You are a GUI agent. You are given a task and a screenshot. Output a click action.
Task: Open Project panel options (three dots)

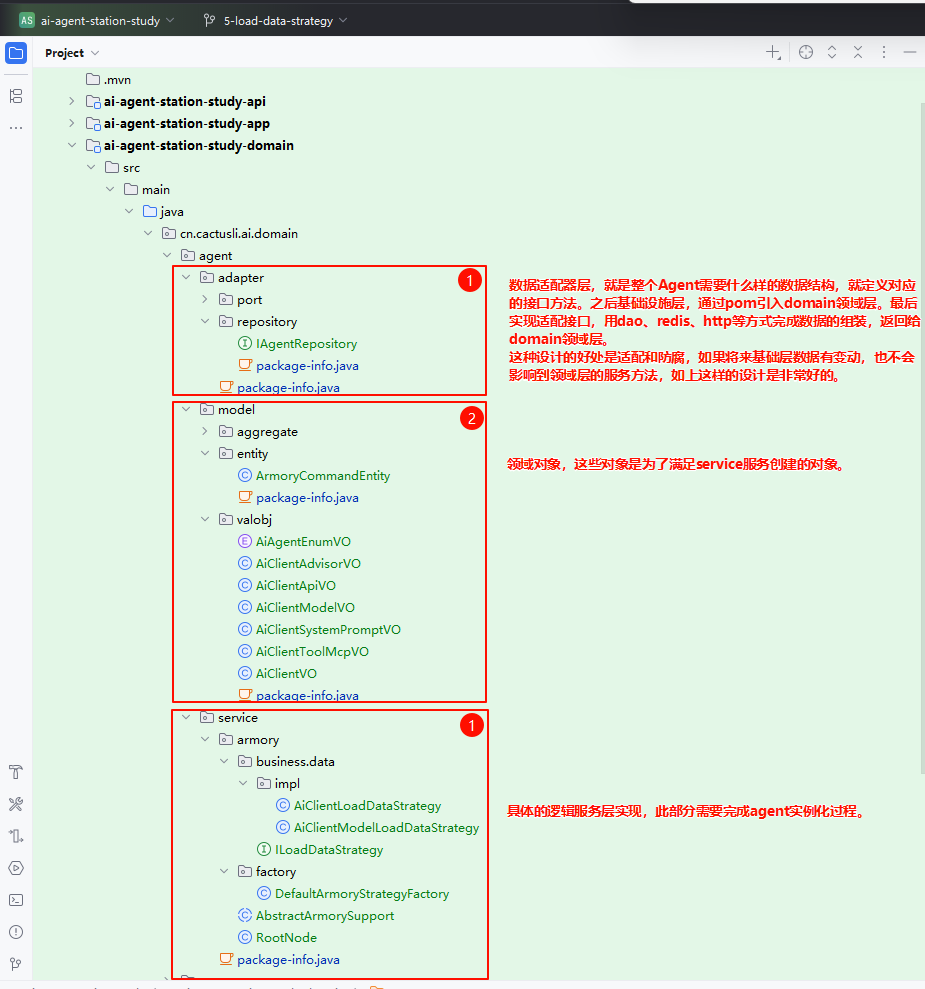(x=884, y=52)
